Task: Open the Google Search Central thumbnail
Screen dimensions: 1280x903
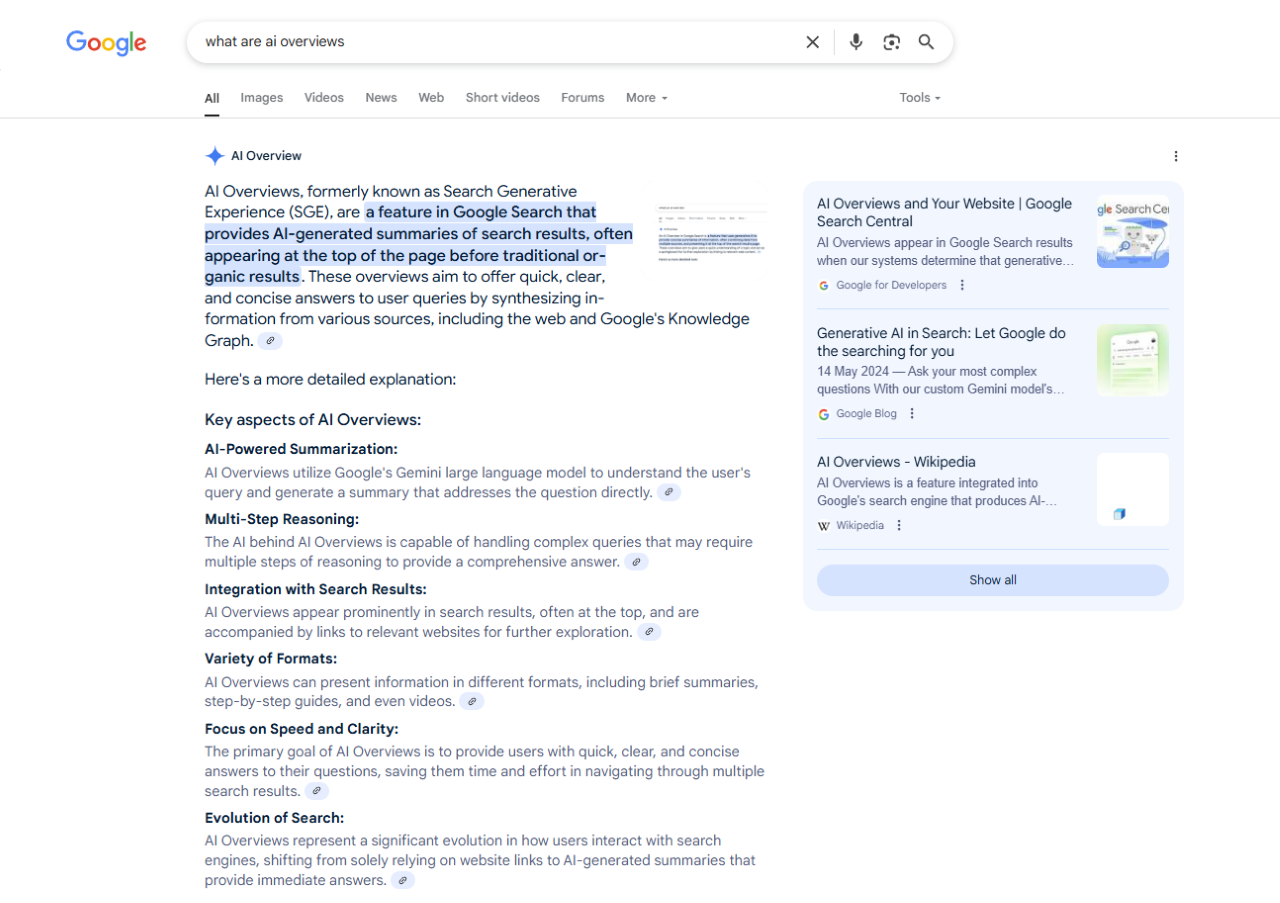Action: click(1133, 231)
